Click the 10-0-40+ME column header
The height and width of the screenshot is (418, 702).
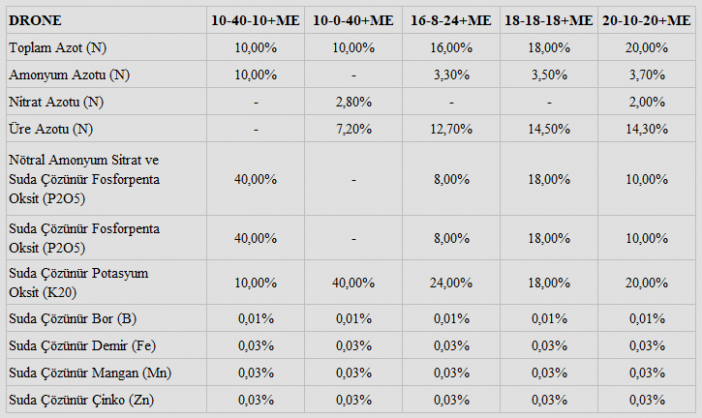pos(355,20)
